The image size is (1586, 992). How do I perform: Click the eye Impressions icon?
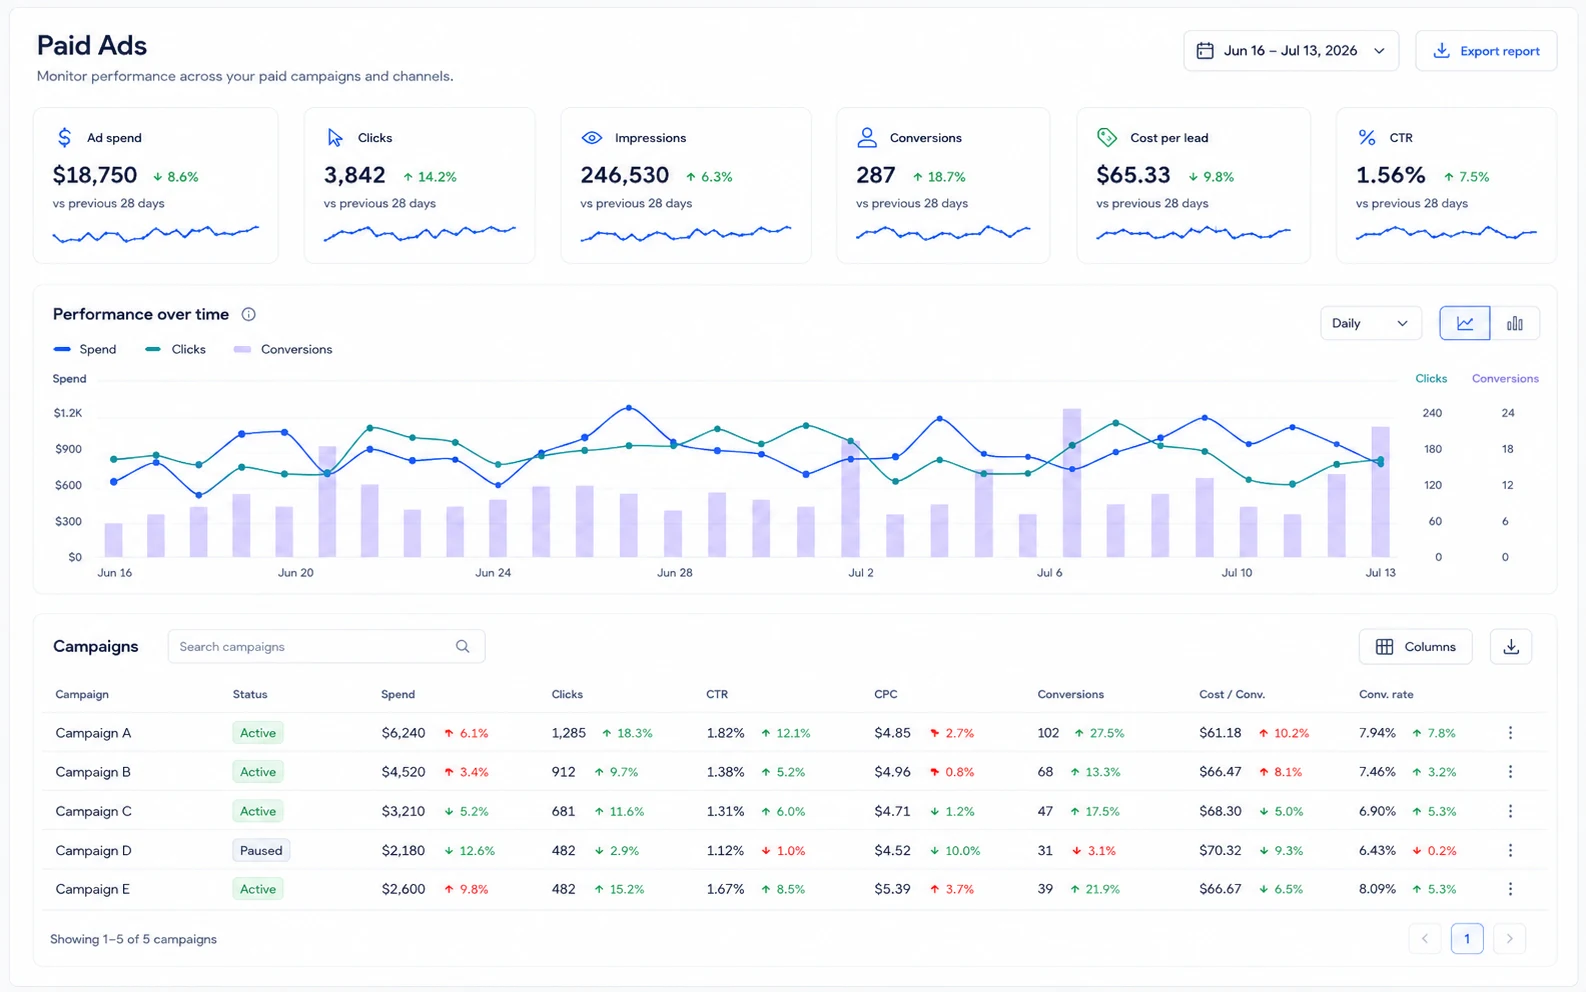coord(592,138)
